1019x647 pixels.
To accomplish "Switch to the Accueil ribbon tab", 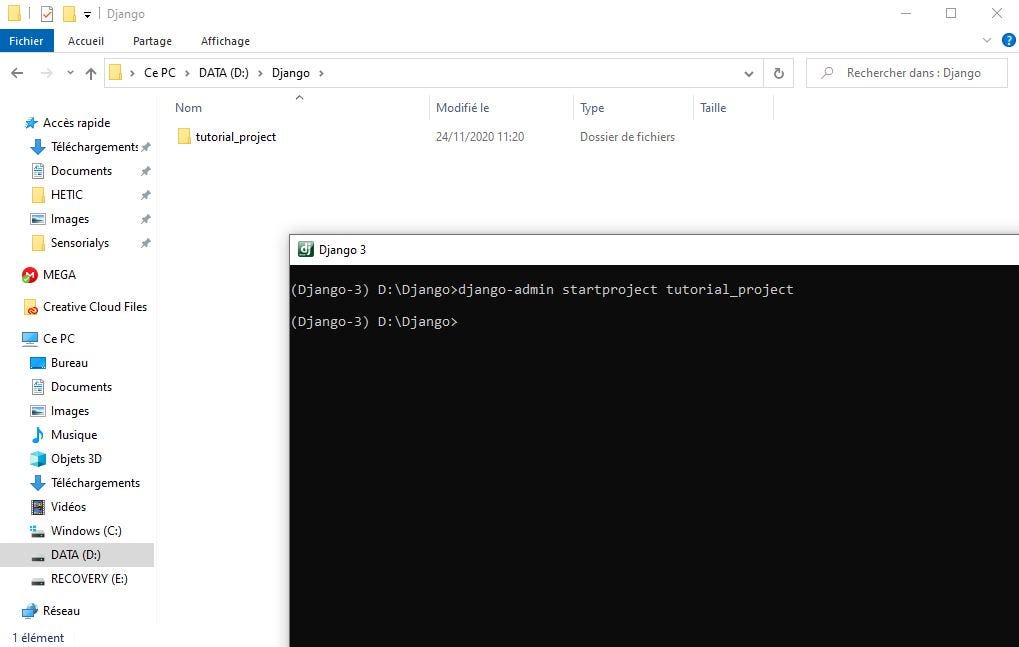I will (x=86, y=41).
